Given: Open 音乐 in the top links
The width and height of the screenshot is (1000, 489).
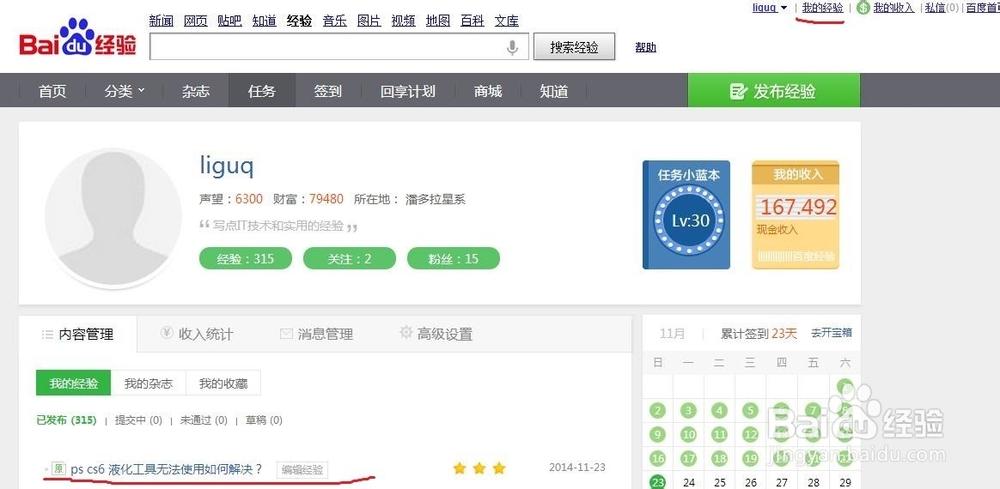Looking at the screenshot, I should coord(335,21).
